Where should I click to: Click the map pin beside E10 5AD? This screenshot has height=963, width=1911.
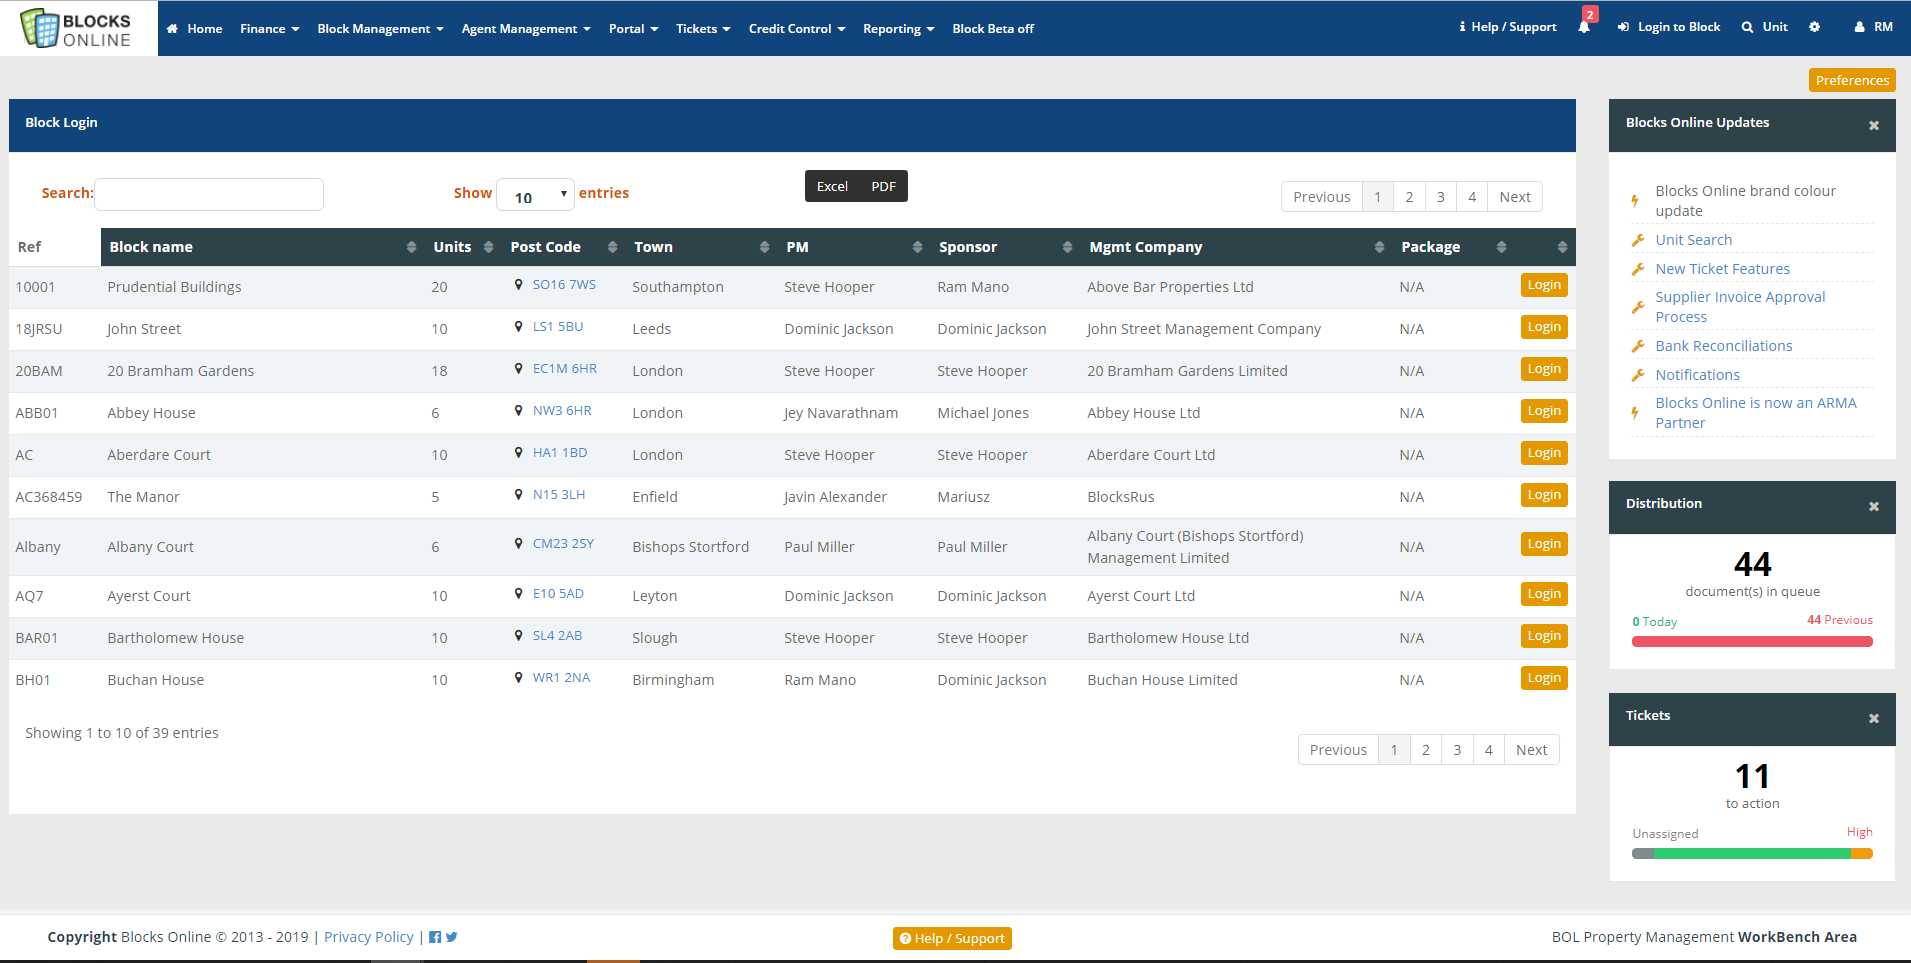point(518,594)
